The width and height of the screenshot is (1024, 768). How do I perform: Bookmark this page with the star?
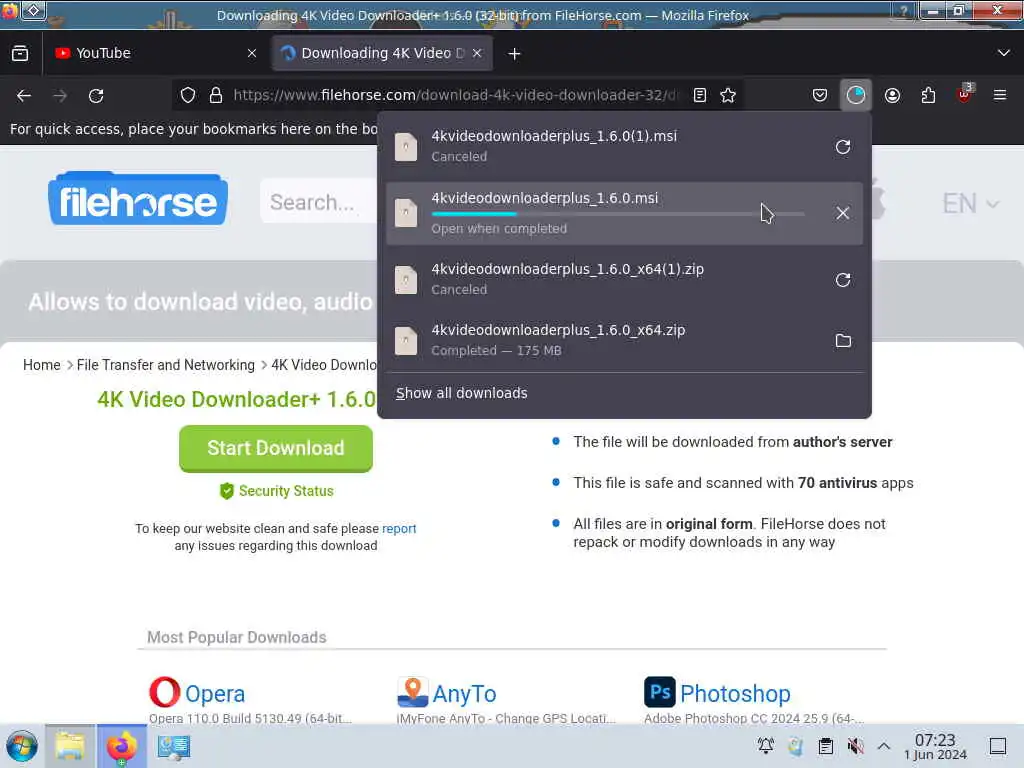click(728, 95)
